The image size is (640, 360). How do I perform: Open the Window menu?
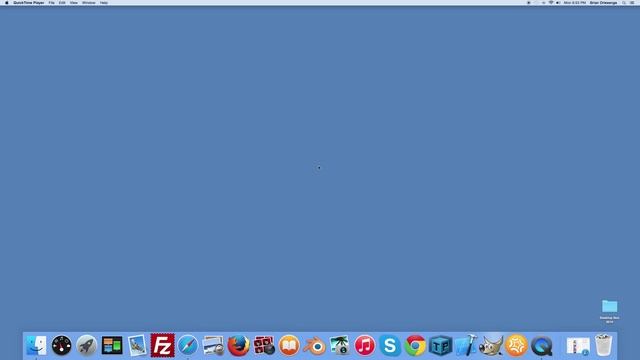(x=89, y=2)
